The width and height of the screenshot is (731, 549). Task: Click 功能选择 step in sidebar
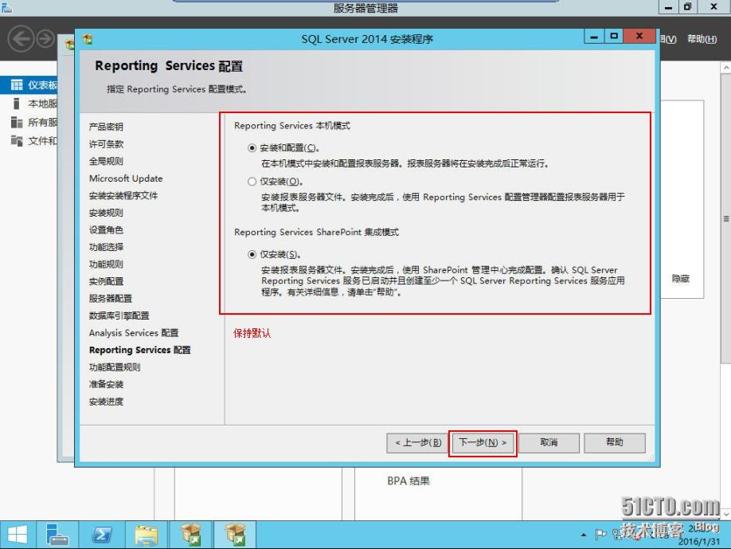(106, 247)
